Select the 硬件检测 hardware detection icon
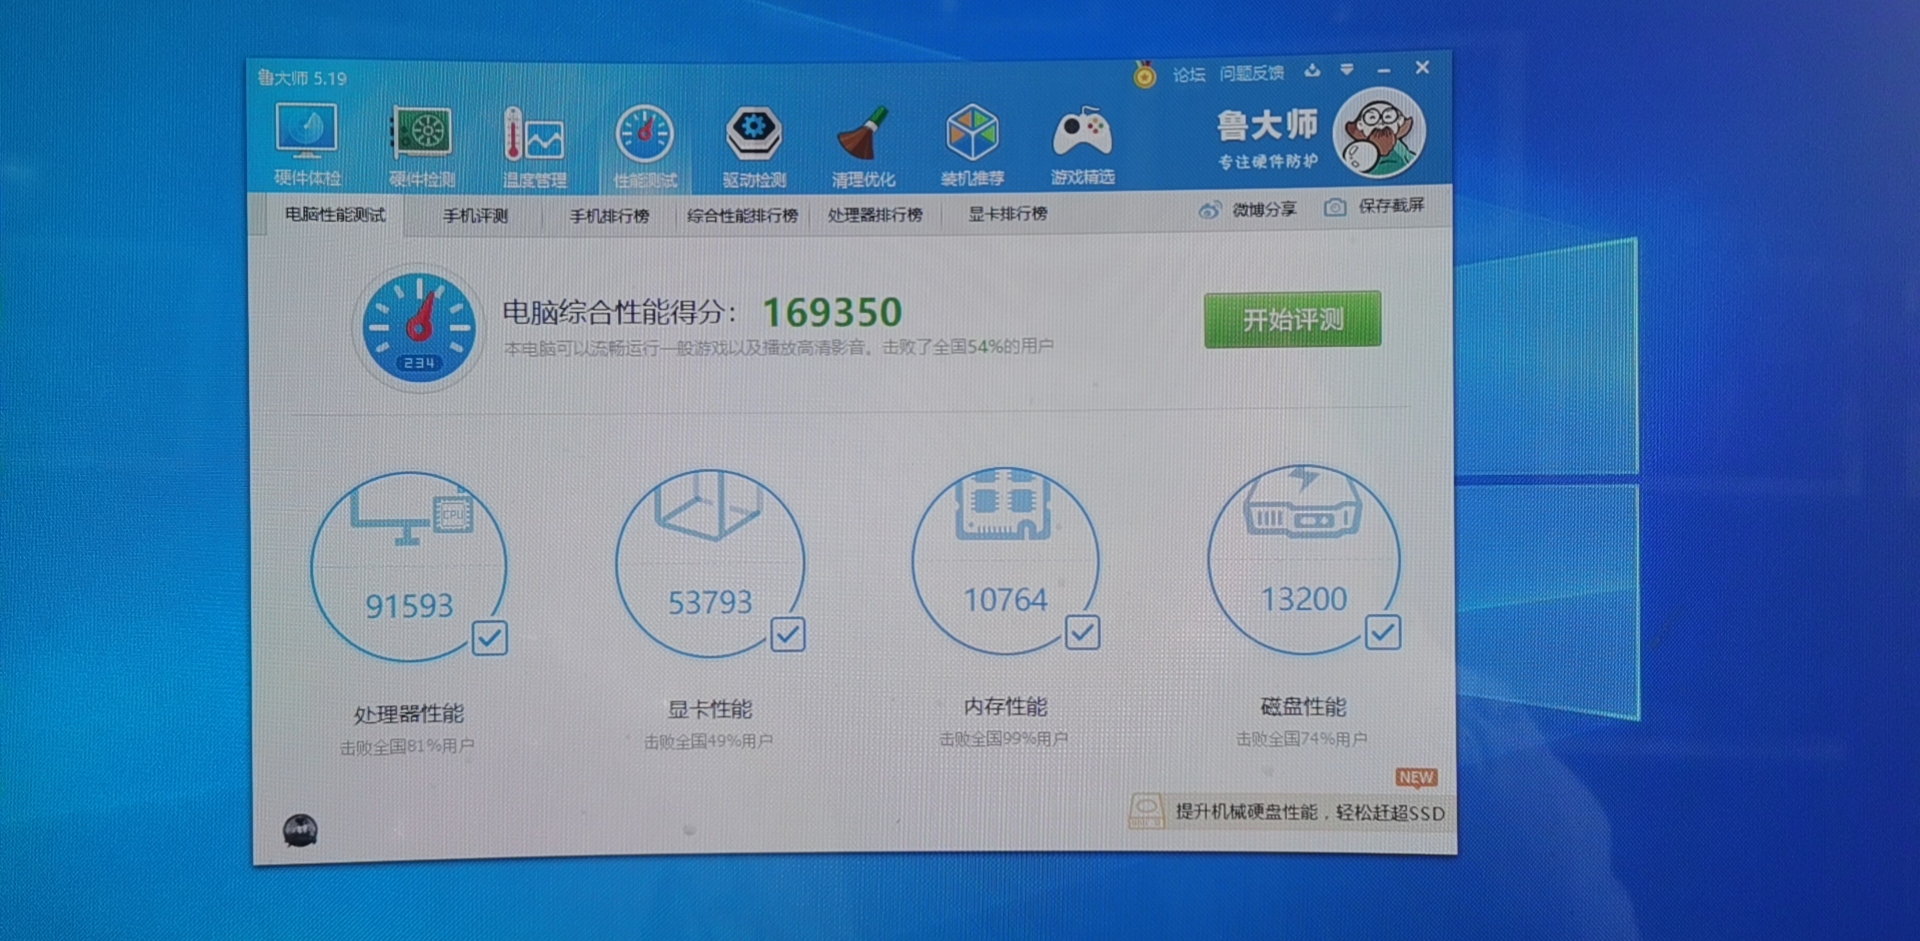Screen dimensions: 1920x941 [x=420, y=140]
